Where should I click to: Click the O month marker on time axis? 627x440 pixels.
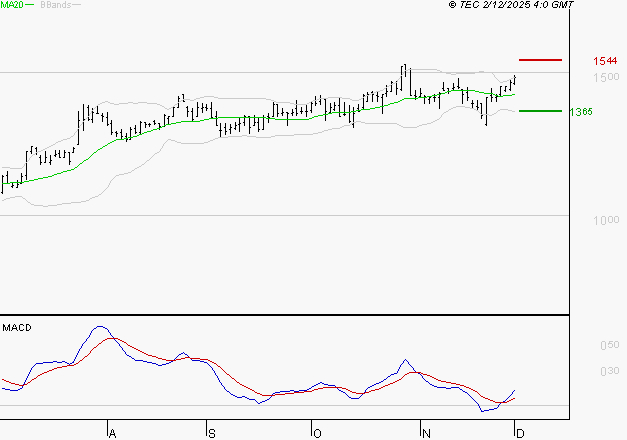(x=317, y=434)
